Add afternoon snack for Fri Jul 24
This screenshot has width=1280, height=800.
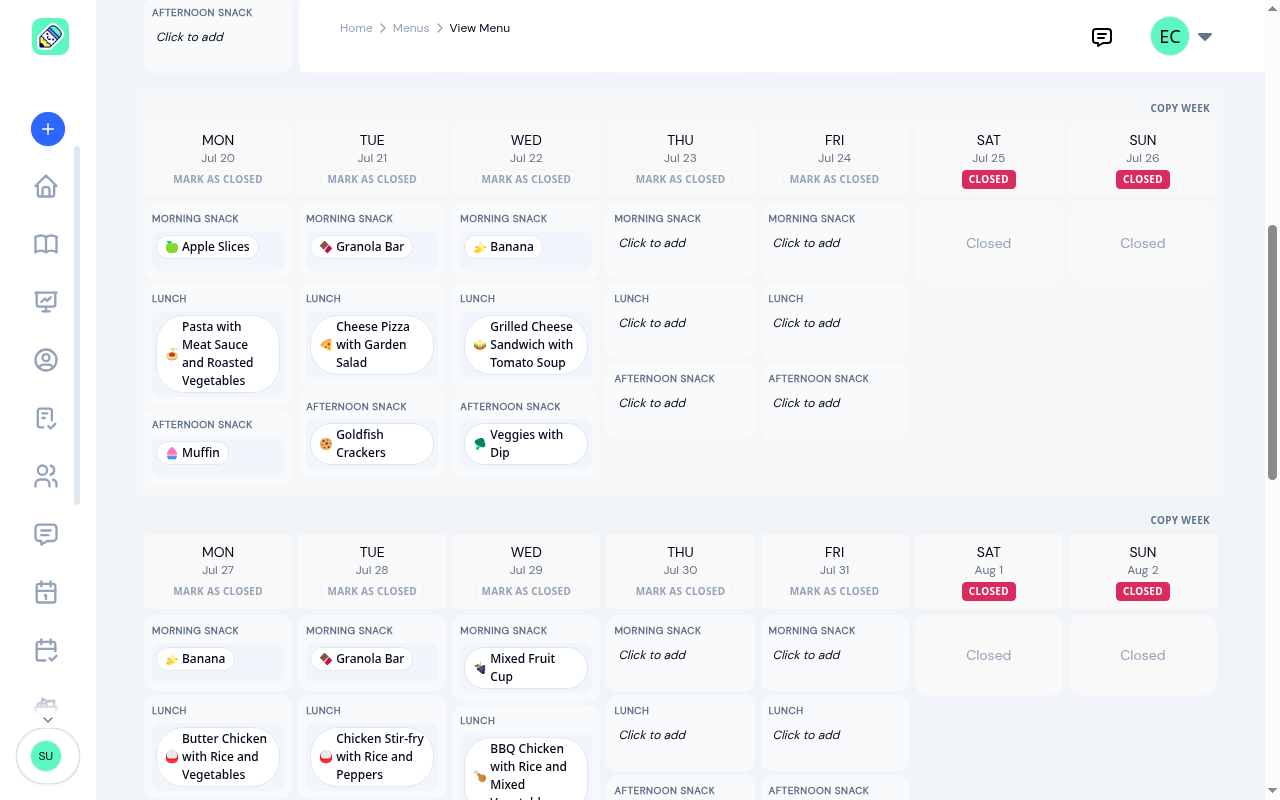pos(806,403)
